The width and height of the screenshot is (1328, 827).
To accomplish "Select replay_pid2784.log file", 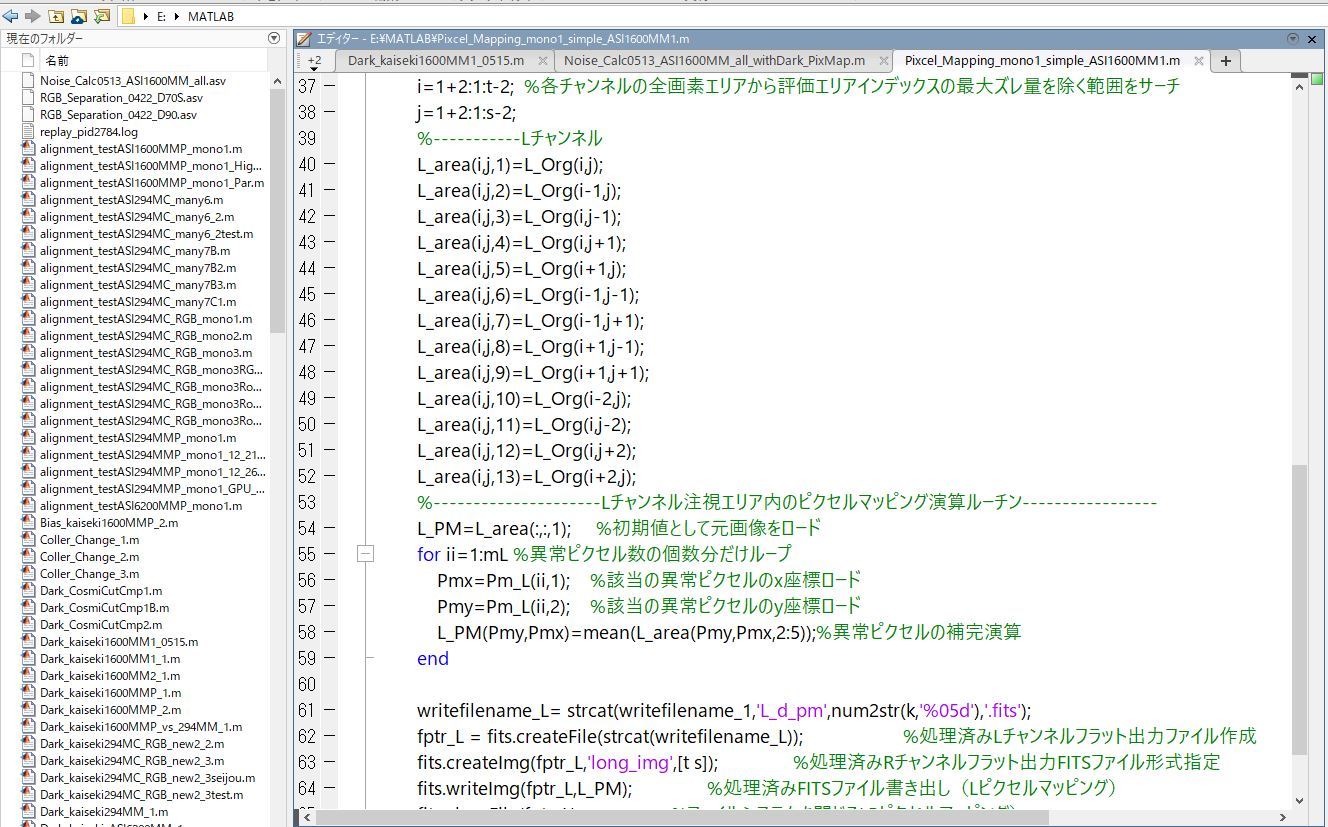I will coord(89,131).
